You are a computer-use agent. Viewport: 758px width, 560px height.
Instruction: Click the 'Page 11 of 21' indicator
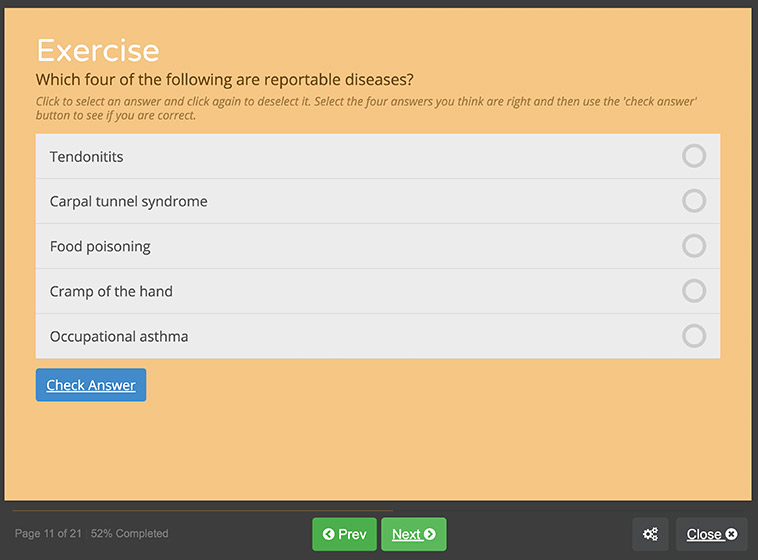(x=48, y=534)
